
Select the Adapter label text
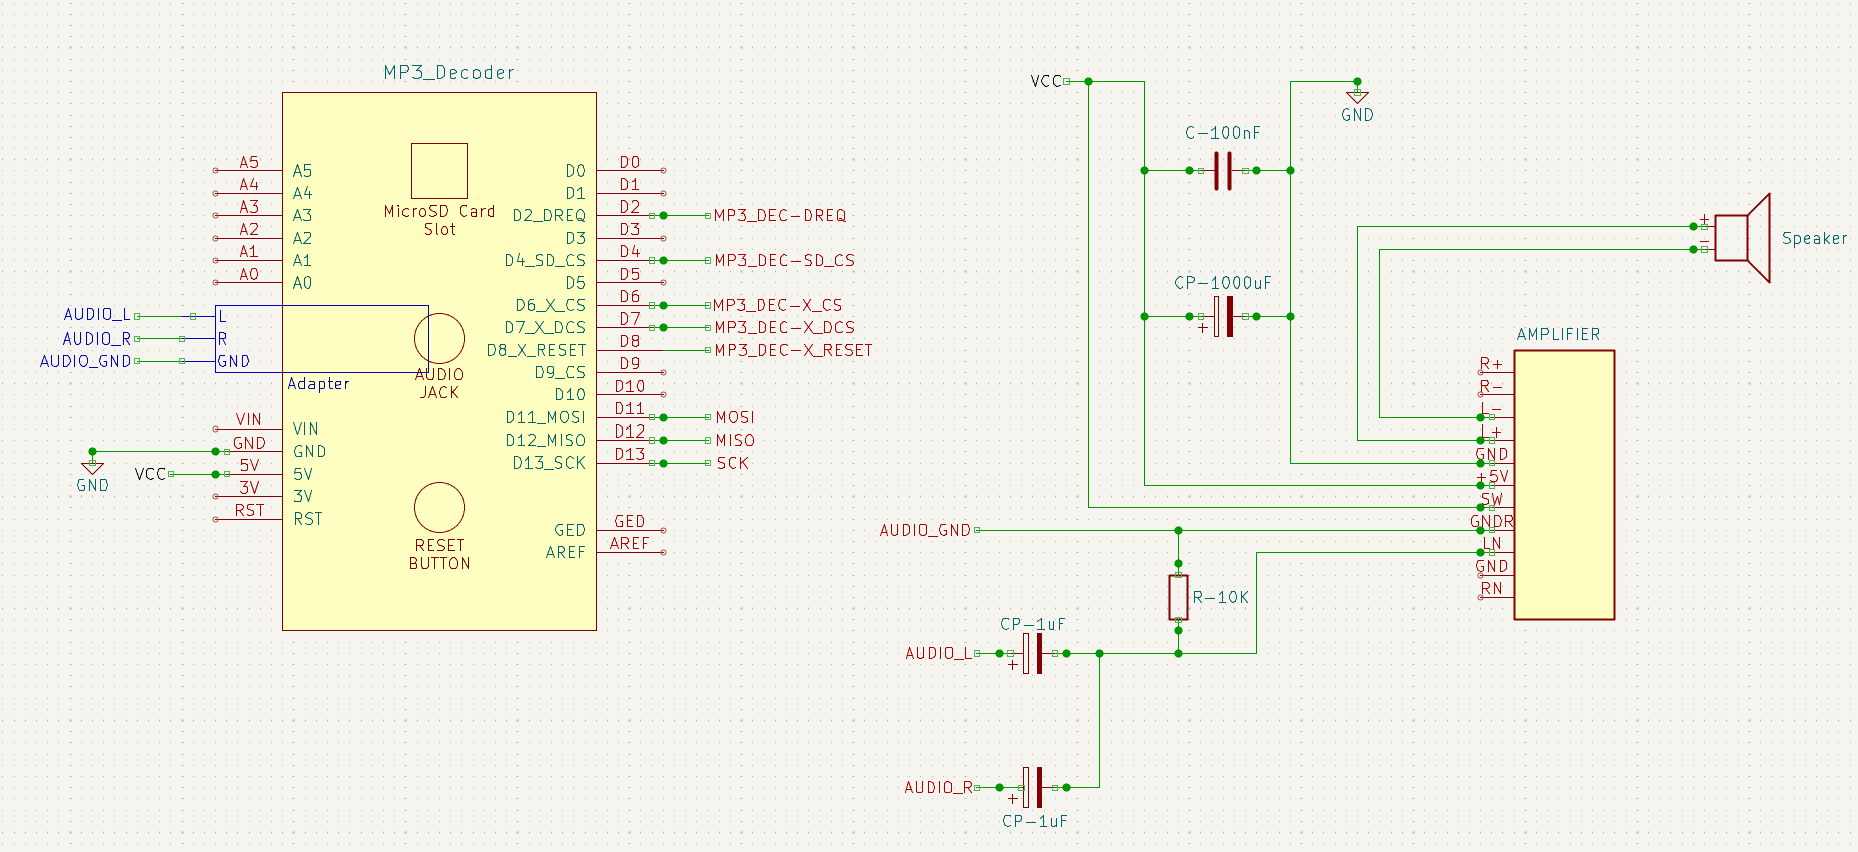click(318, 383)
